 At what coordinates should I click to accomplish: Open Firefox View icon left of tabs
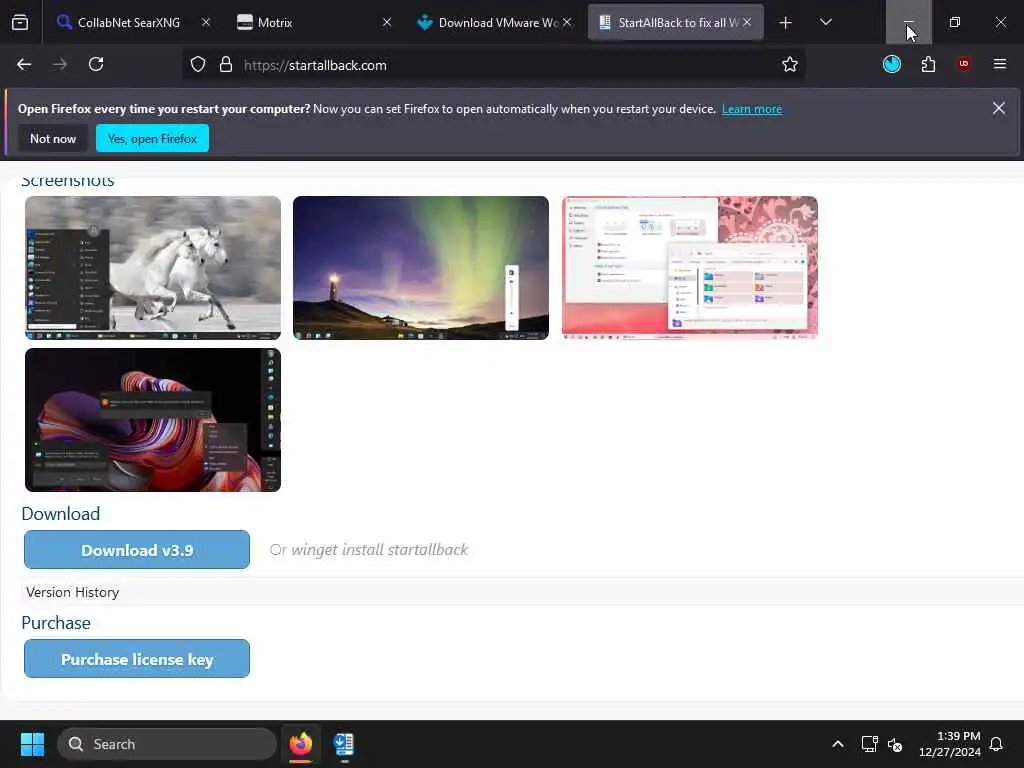point(20,22)
